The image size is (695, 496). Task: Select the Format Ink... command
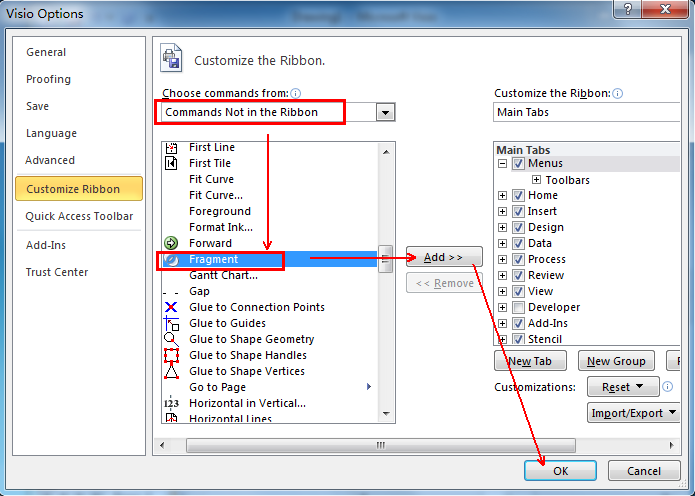269,227
